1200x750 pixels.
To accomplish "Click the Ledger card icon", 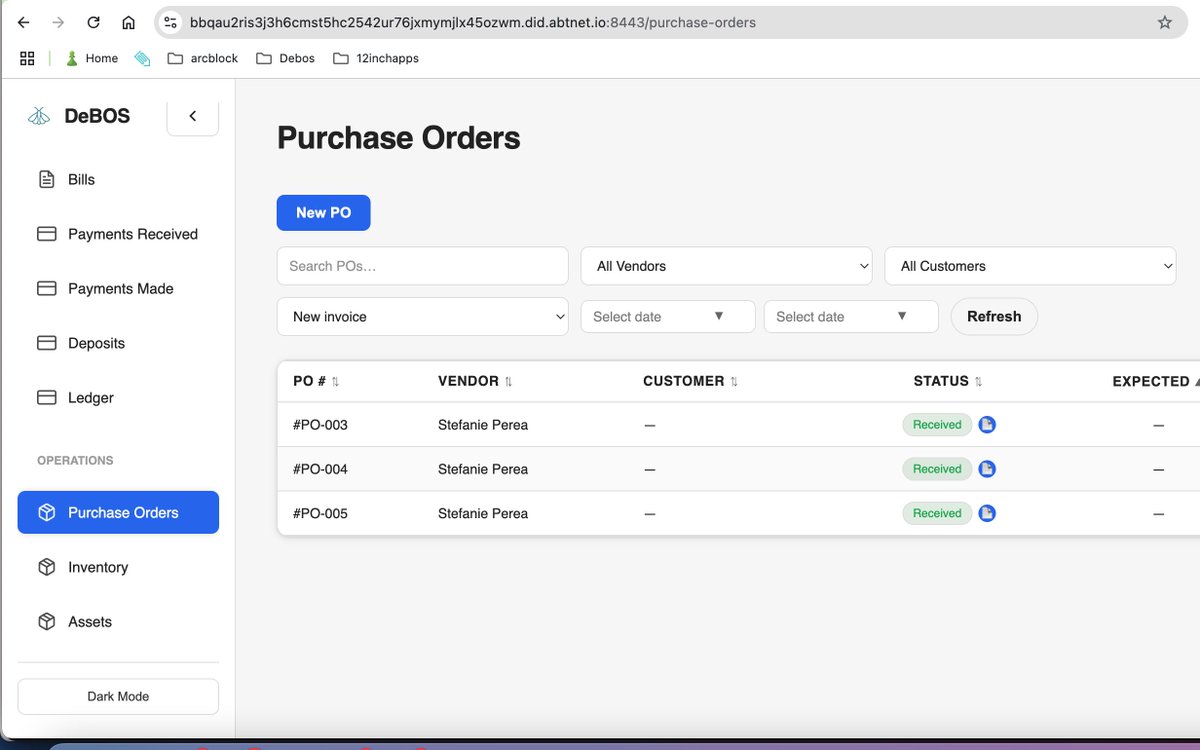I will tap(46, 397).
